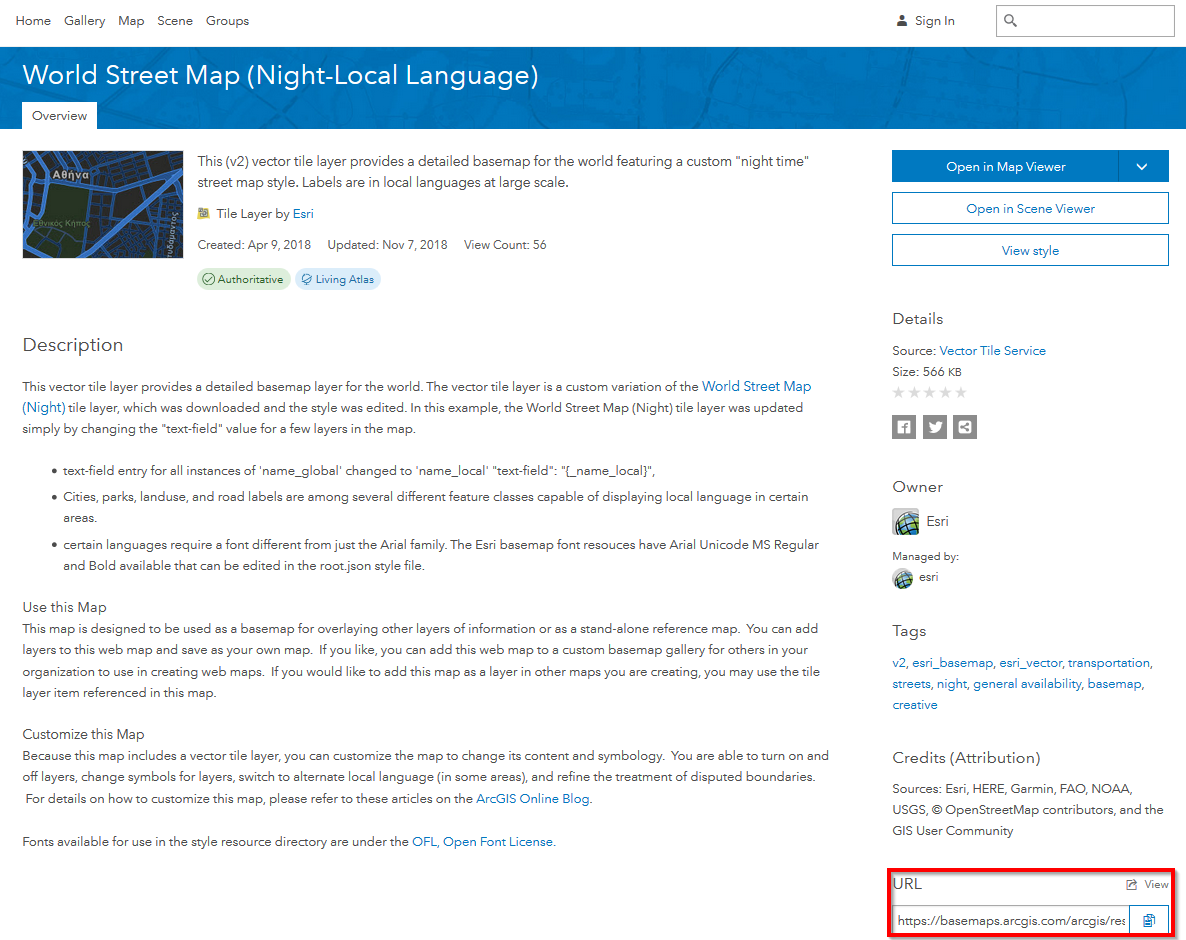Open the View URL external link icon

click(x=1132, y=884)
